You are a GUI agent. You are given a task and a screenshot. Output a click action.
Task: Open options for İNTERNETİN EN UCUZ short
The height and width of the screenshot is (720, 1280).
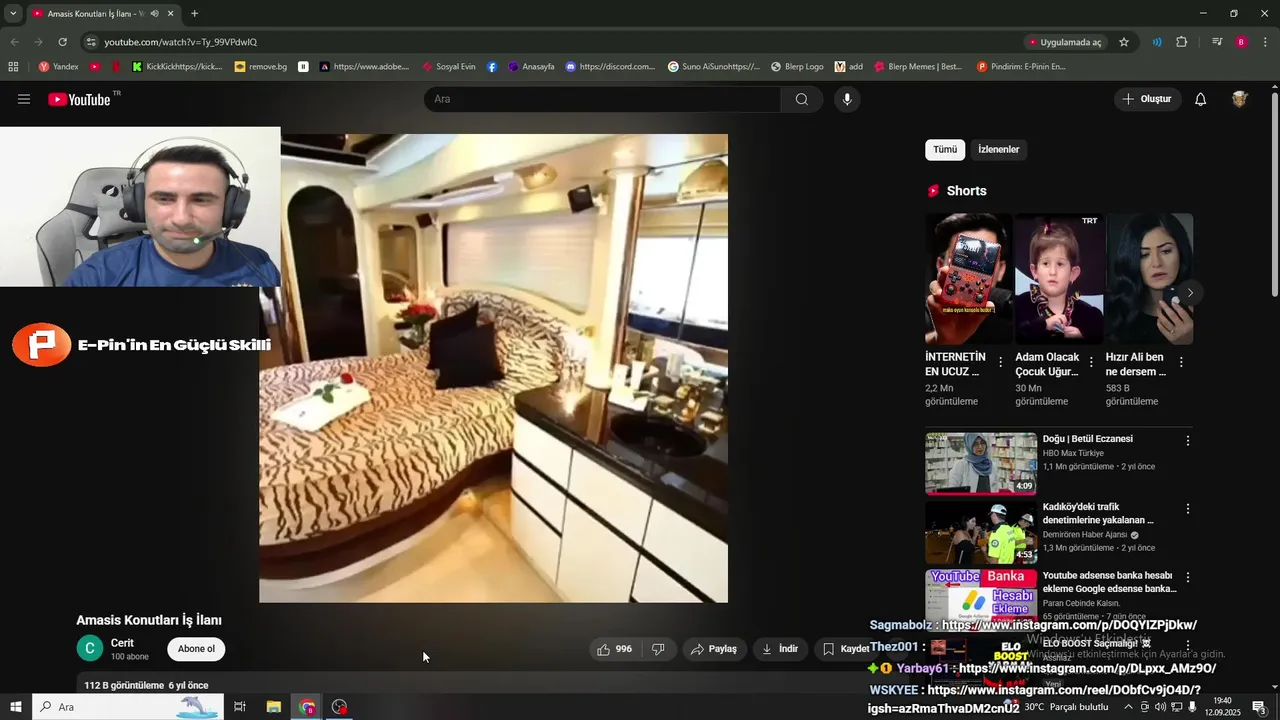(x=1001, y=362)
